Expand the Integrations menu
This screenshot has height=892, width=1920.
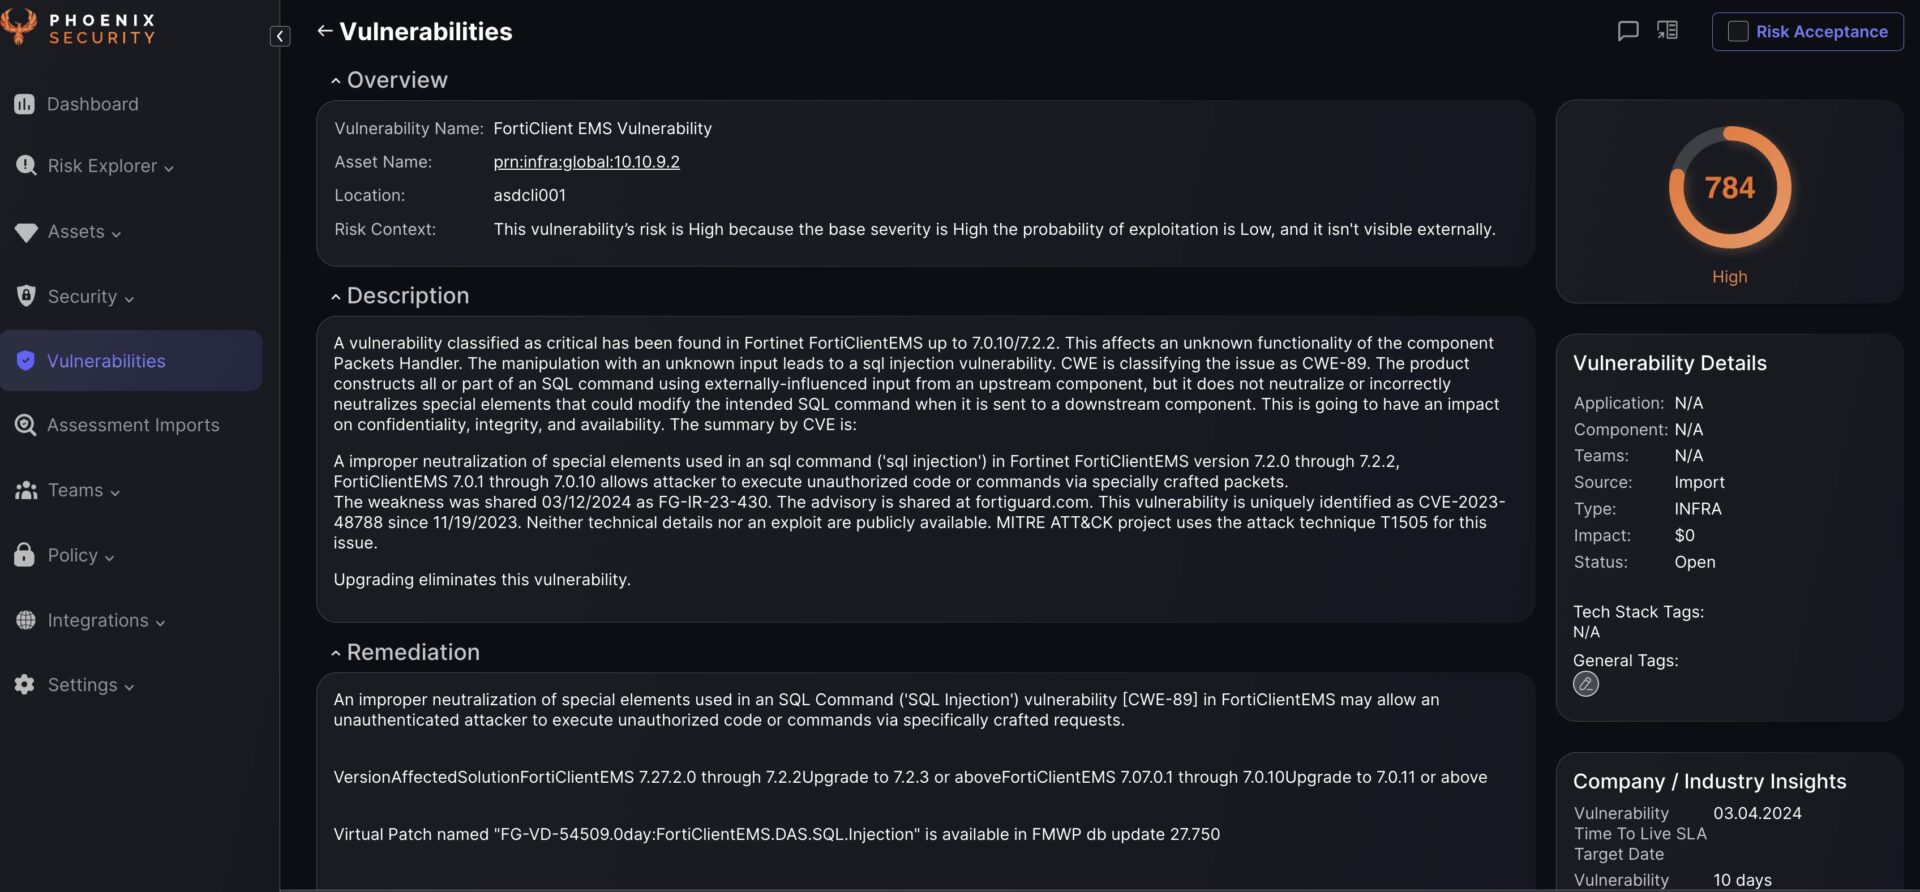pos(105,620)
